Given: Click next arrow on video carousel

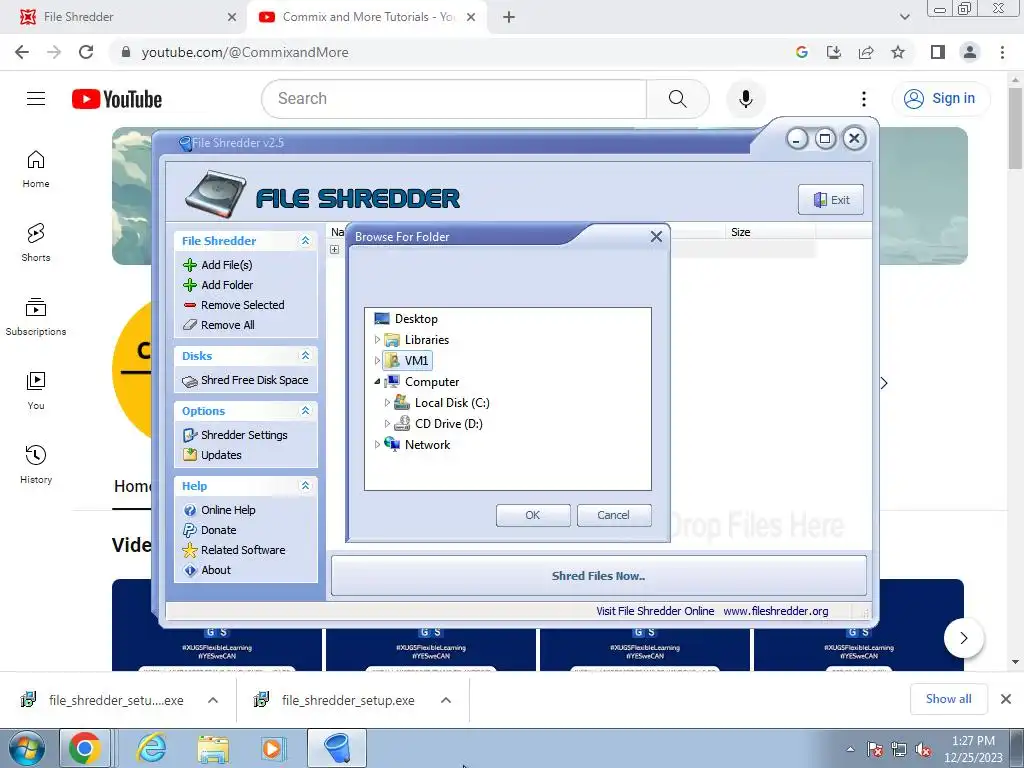Looking at the screenshot, I should pos(964,638).
